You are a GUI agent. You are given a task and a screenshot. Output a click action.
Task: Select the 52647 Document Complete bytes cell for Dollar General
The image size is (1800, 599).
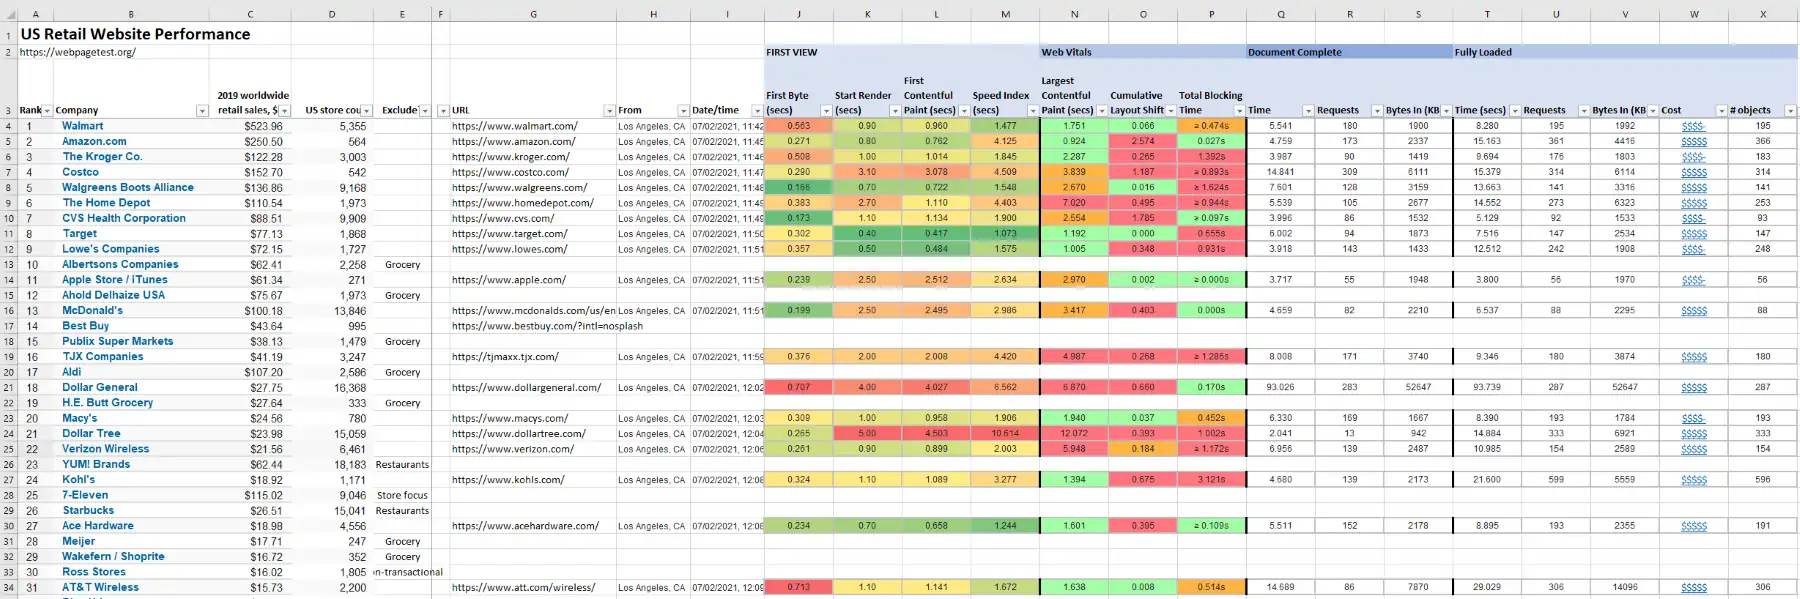[1419, 387]
